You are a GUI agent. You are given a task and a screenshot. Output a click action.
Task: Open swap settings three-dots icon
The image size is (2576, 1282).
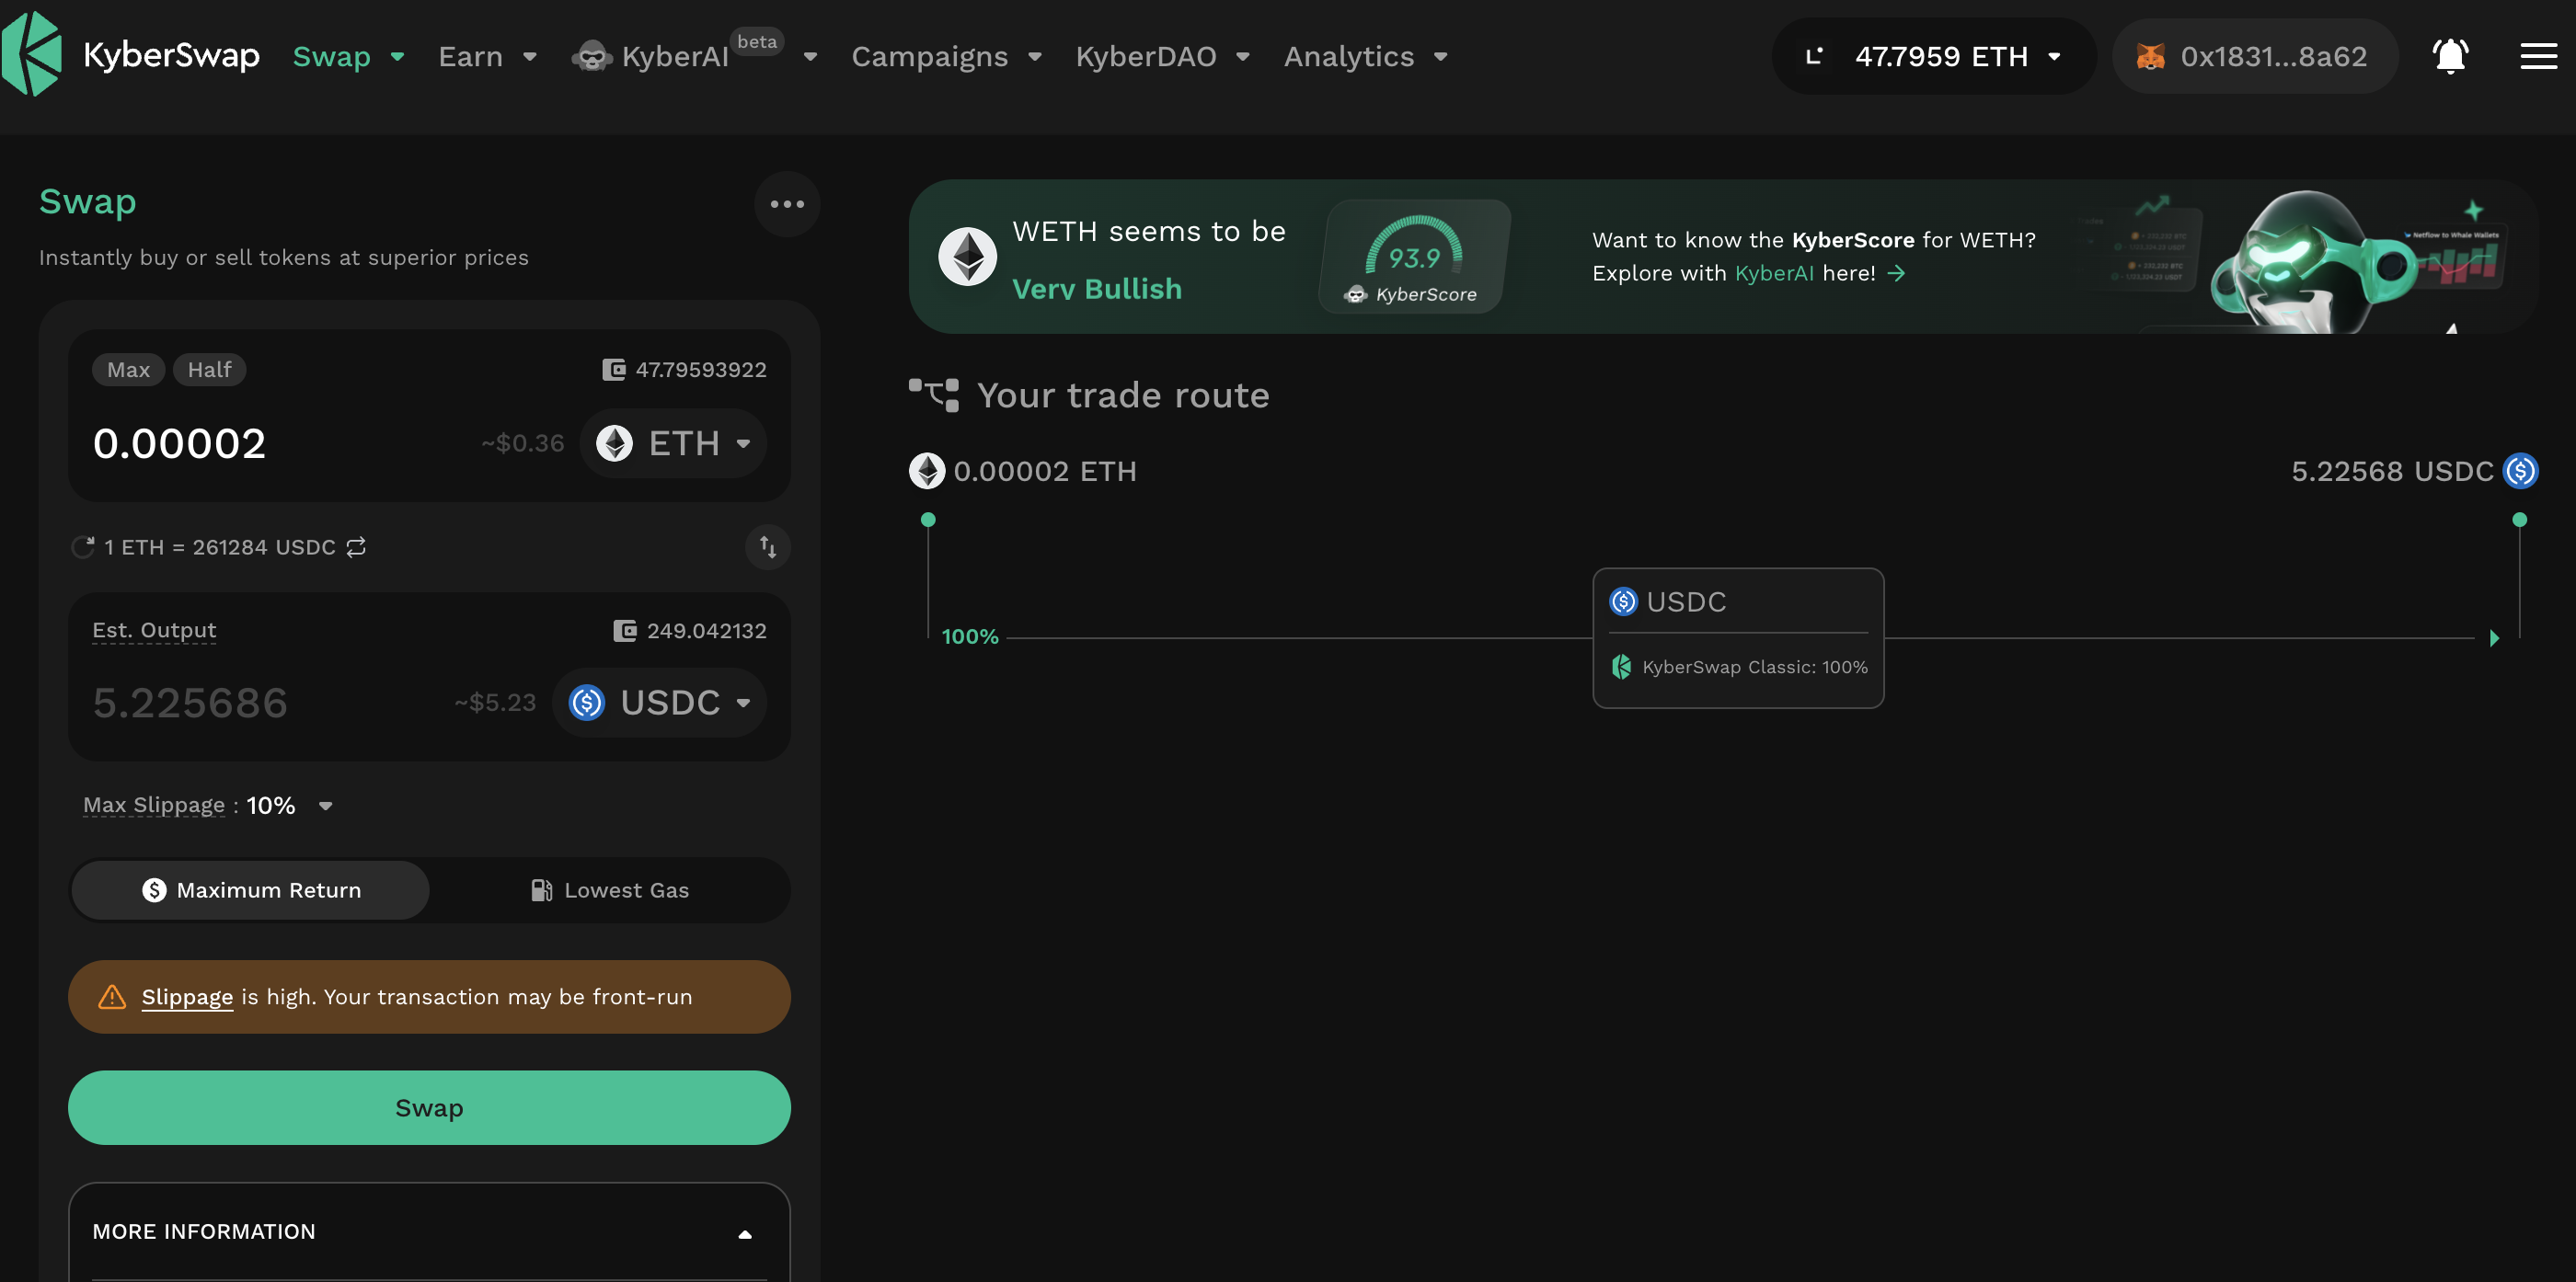click(x=787, y=204)
